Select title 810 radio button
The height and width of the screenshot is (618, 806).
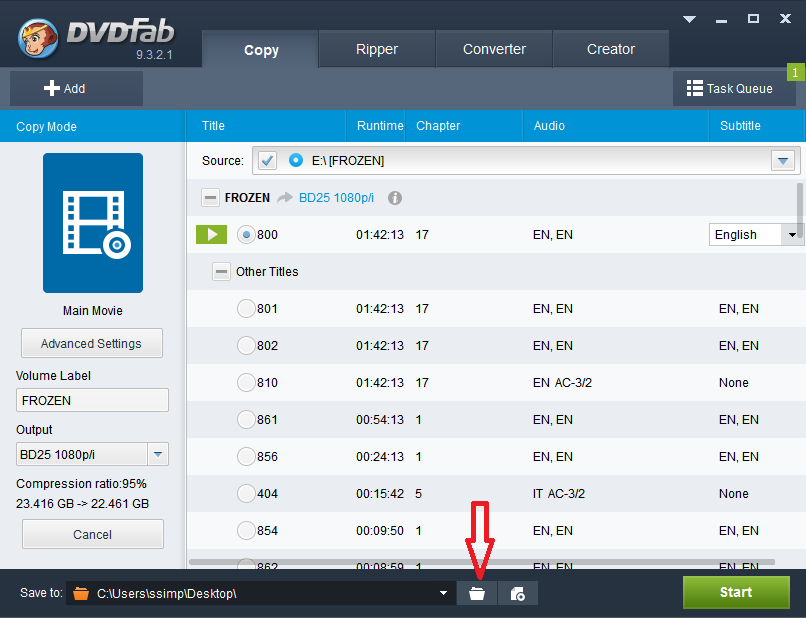coord(246,383)
